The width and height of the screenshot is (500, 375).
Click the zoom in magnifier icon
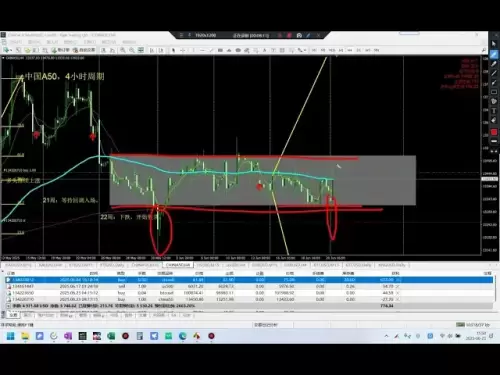click(123, 50)
